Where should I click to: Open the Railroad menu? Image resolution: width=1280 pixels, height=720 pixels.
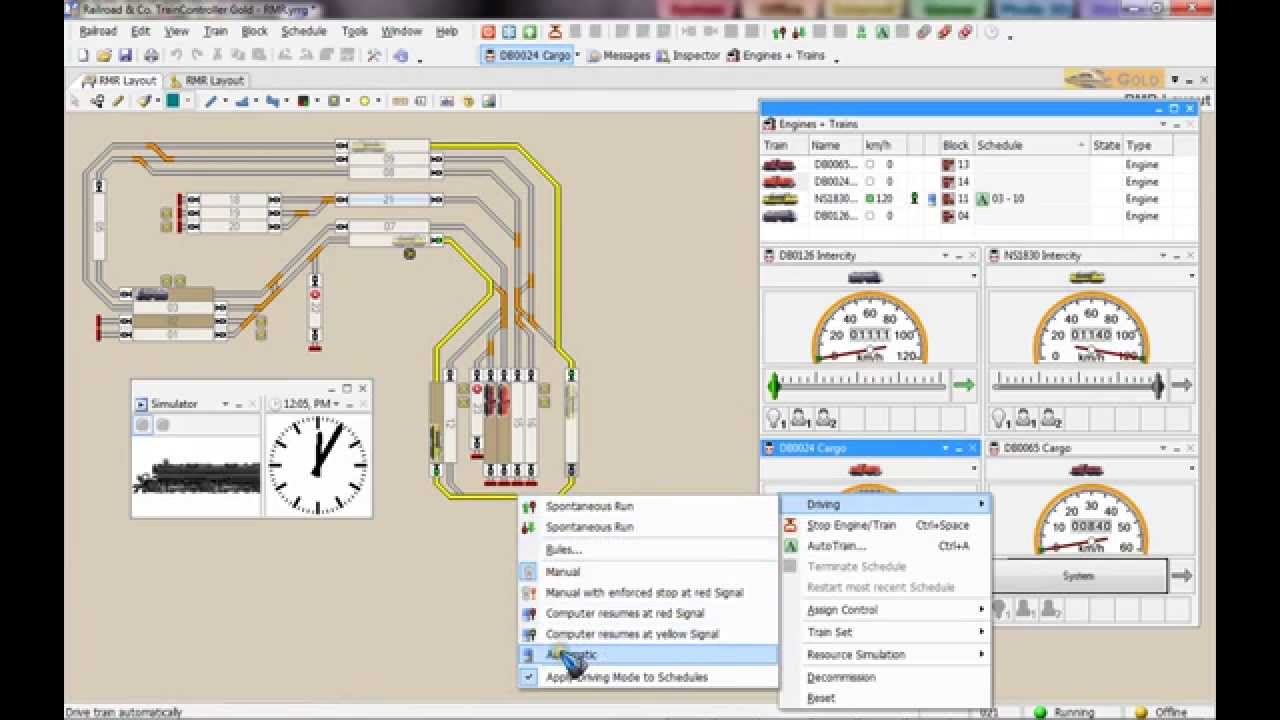[98, 32]
